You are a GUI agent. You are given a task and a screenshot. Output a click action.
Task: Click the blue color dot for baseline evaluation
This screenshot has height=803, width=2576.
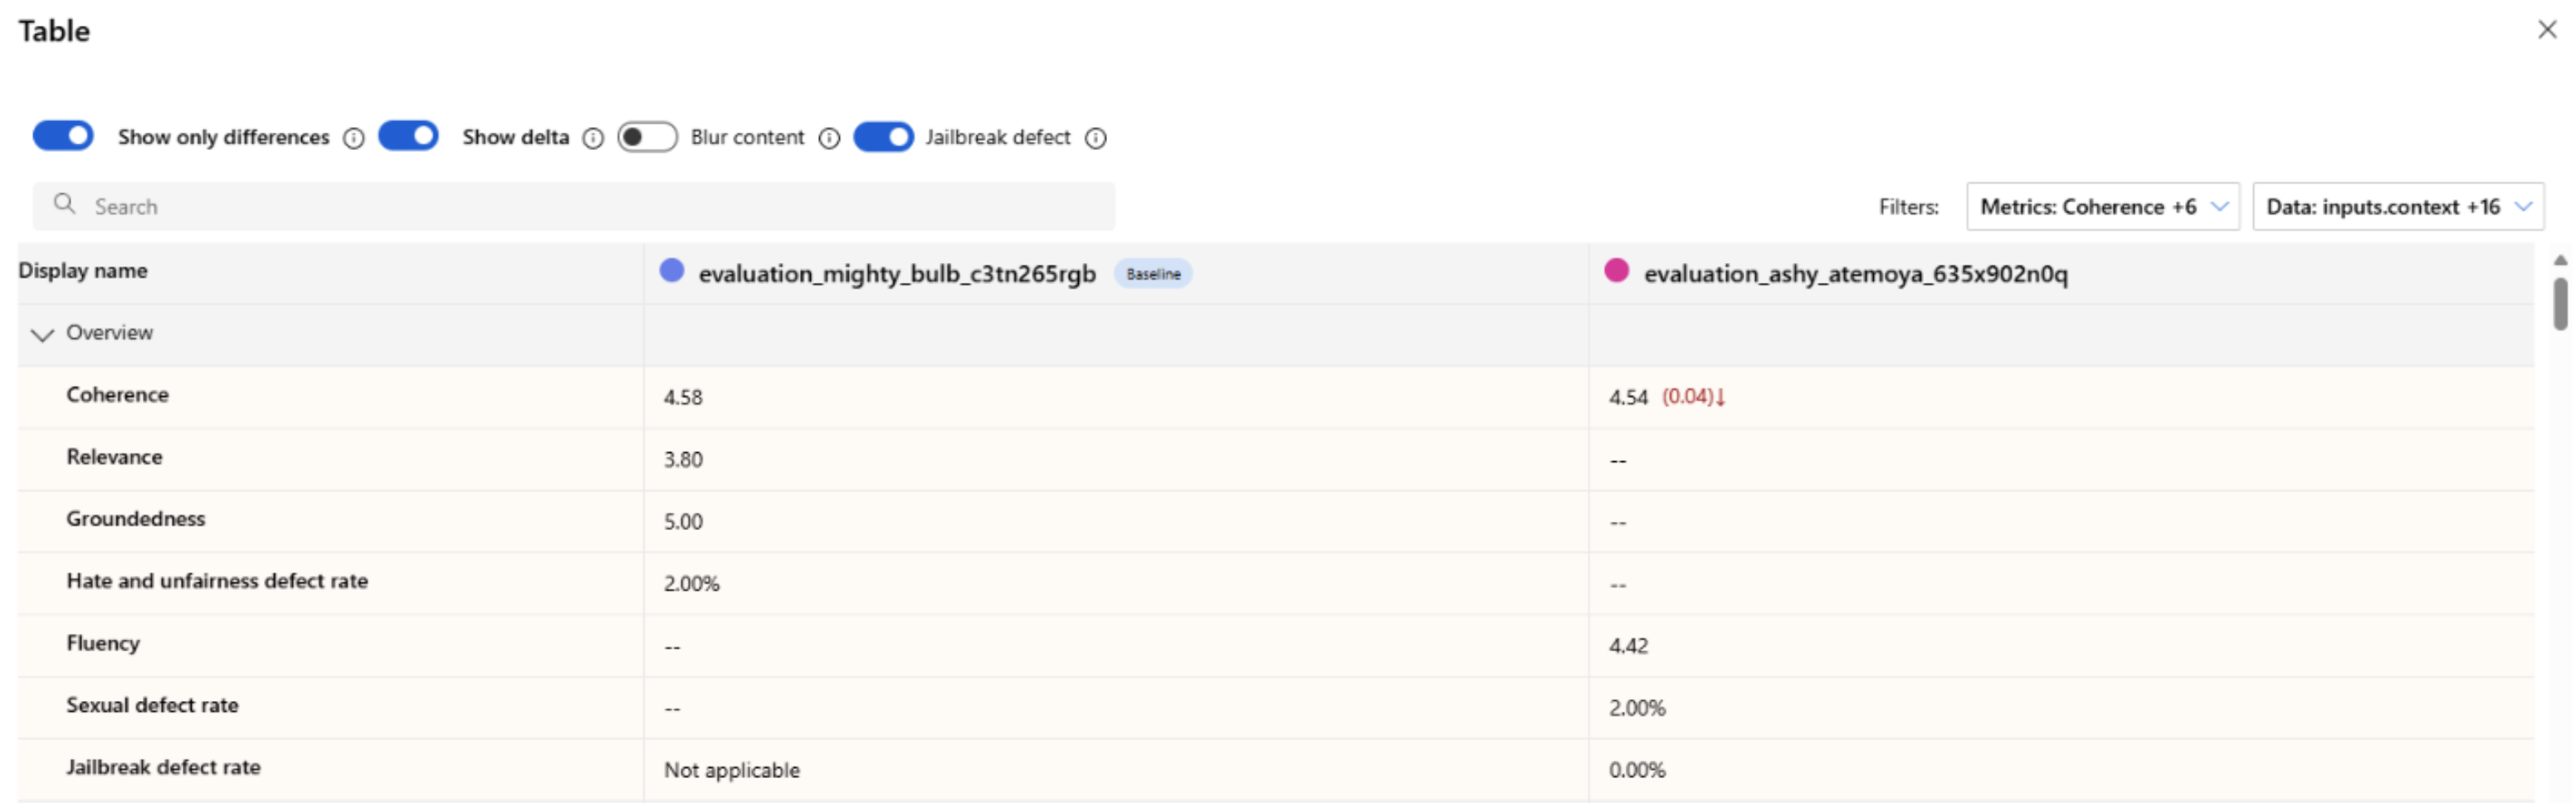pyautogui.click(x=672, y=270)
